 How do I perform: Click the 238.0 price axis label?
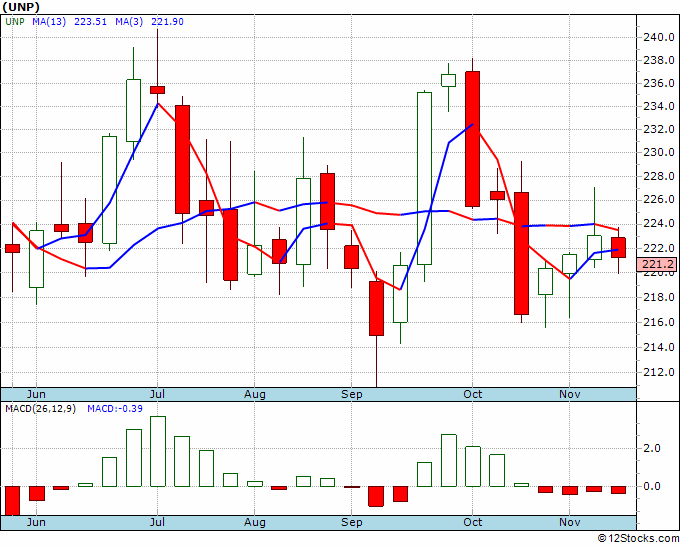pyautogui.click(x=658, y=60)
